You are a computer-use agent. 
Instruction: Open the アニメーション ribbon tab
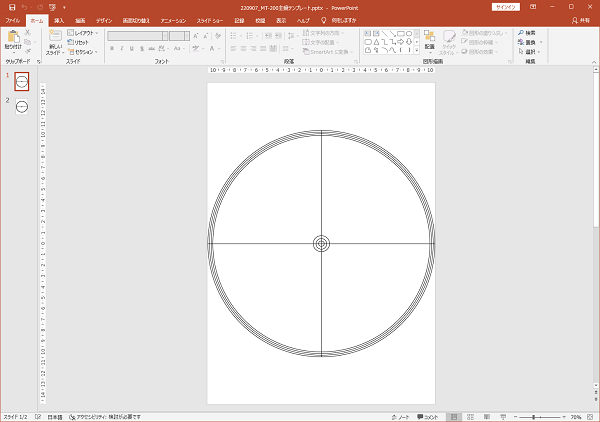click(173, 21)
